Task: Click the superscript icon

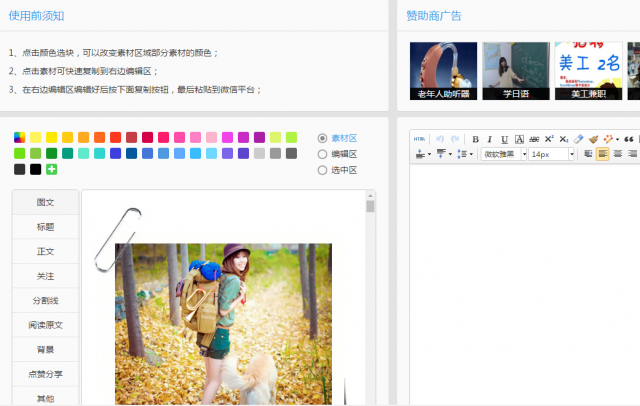Action: click(x=549, y=139)
